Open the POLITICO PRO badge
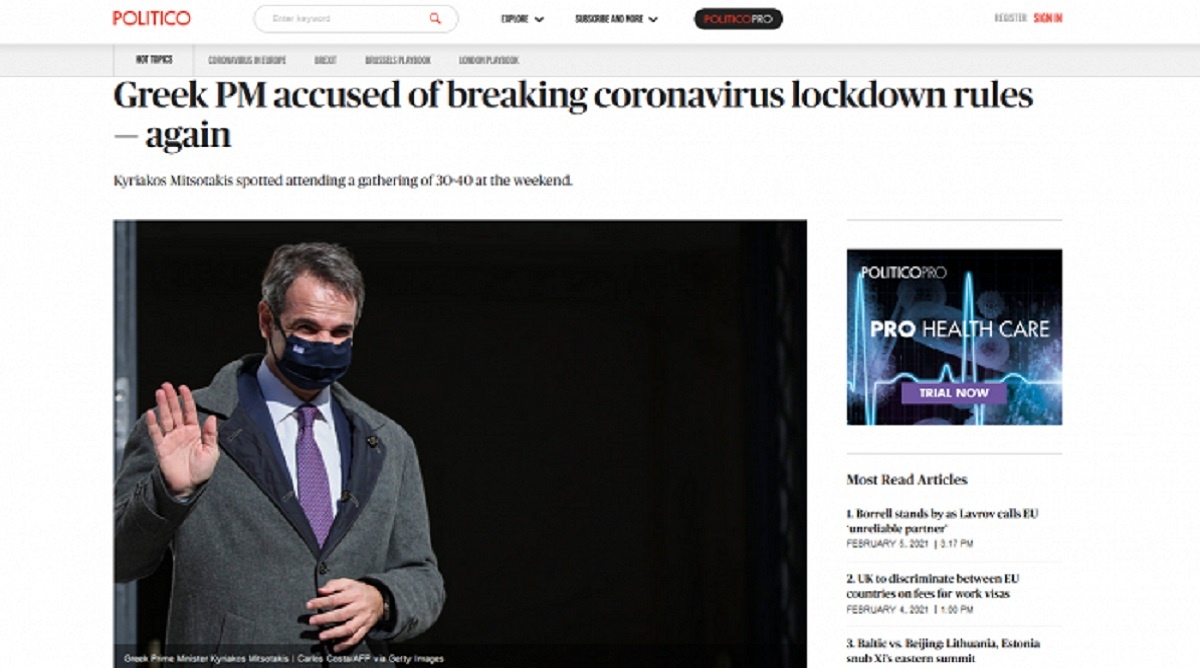The height and width of the screenshot is (668, 1200). 738,19
